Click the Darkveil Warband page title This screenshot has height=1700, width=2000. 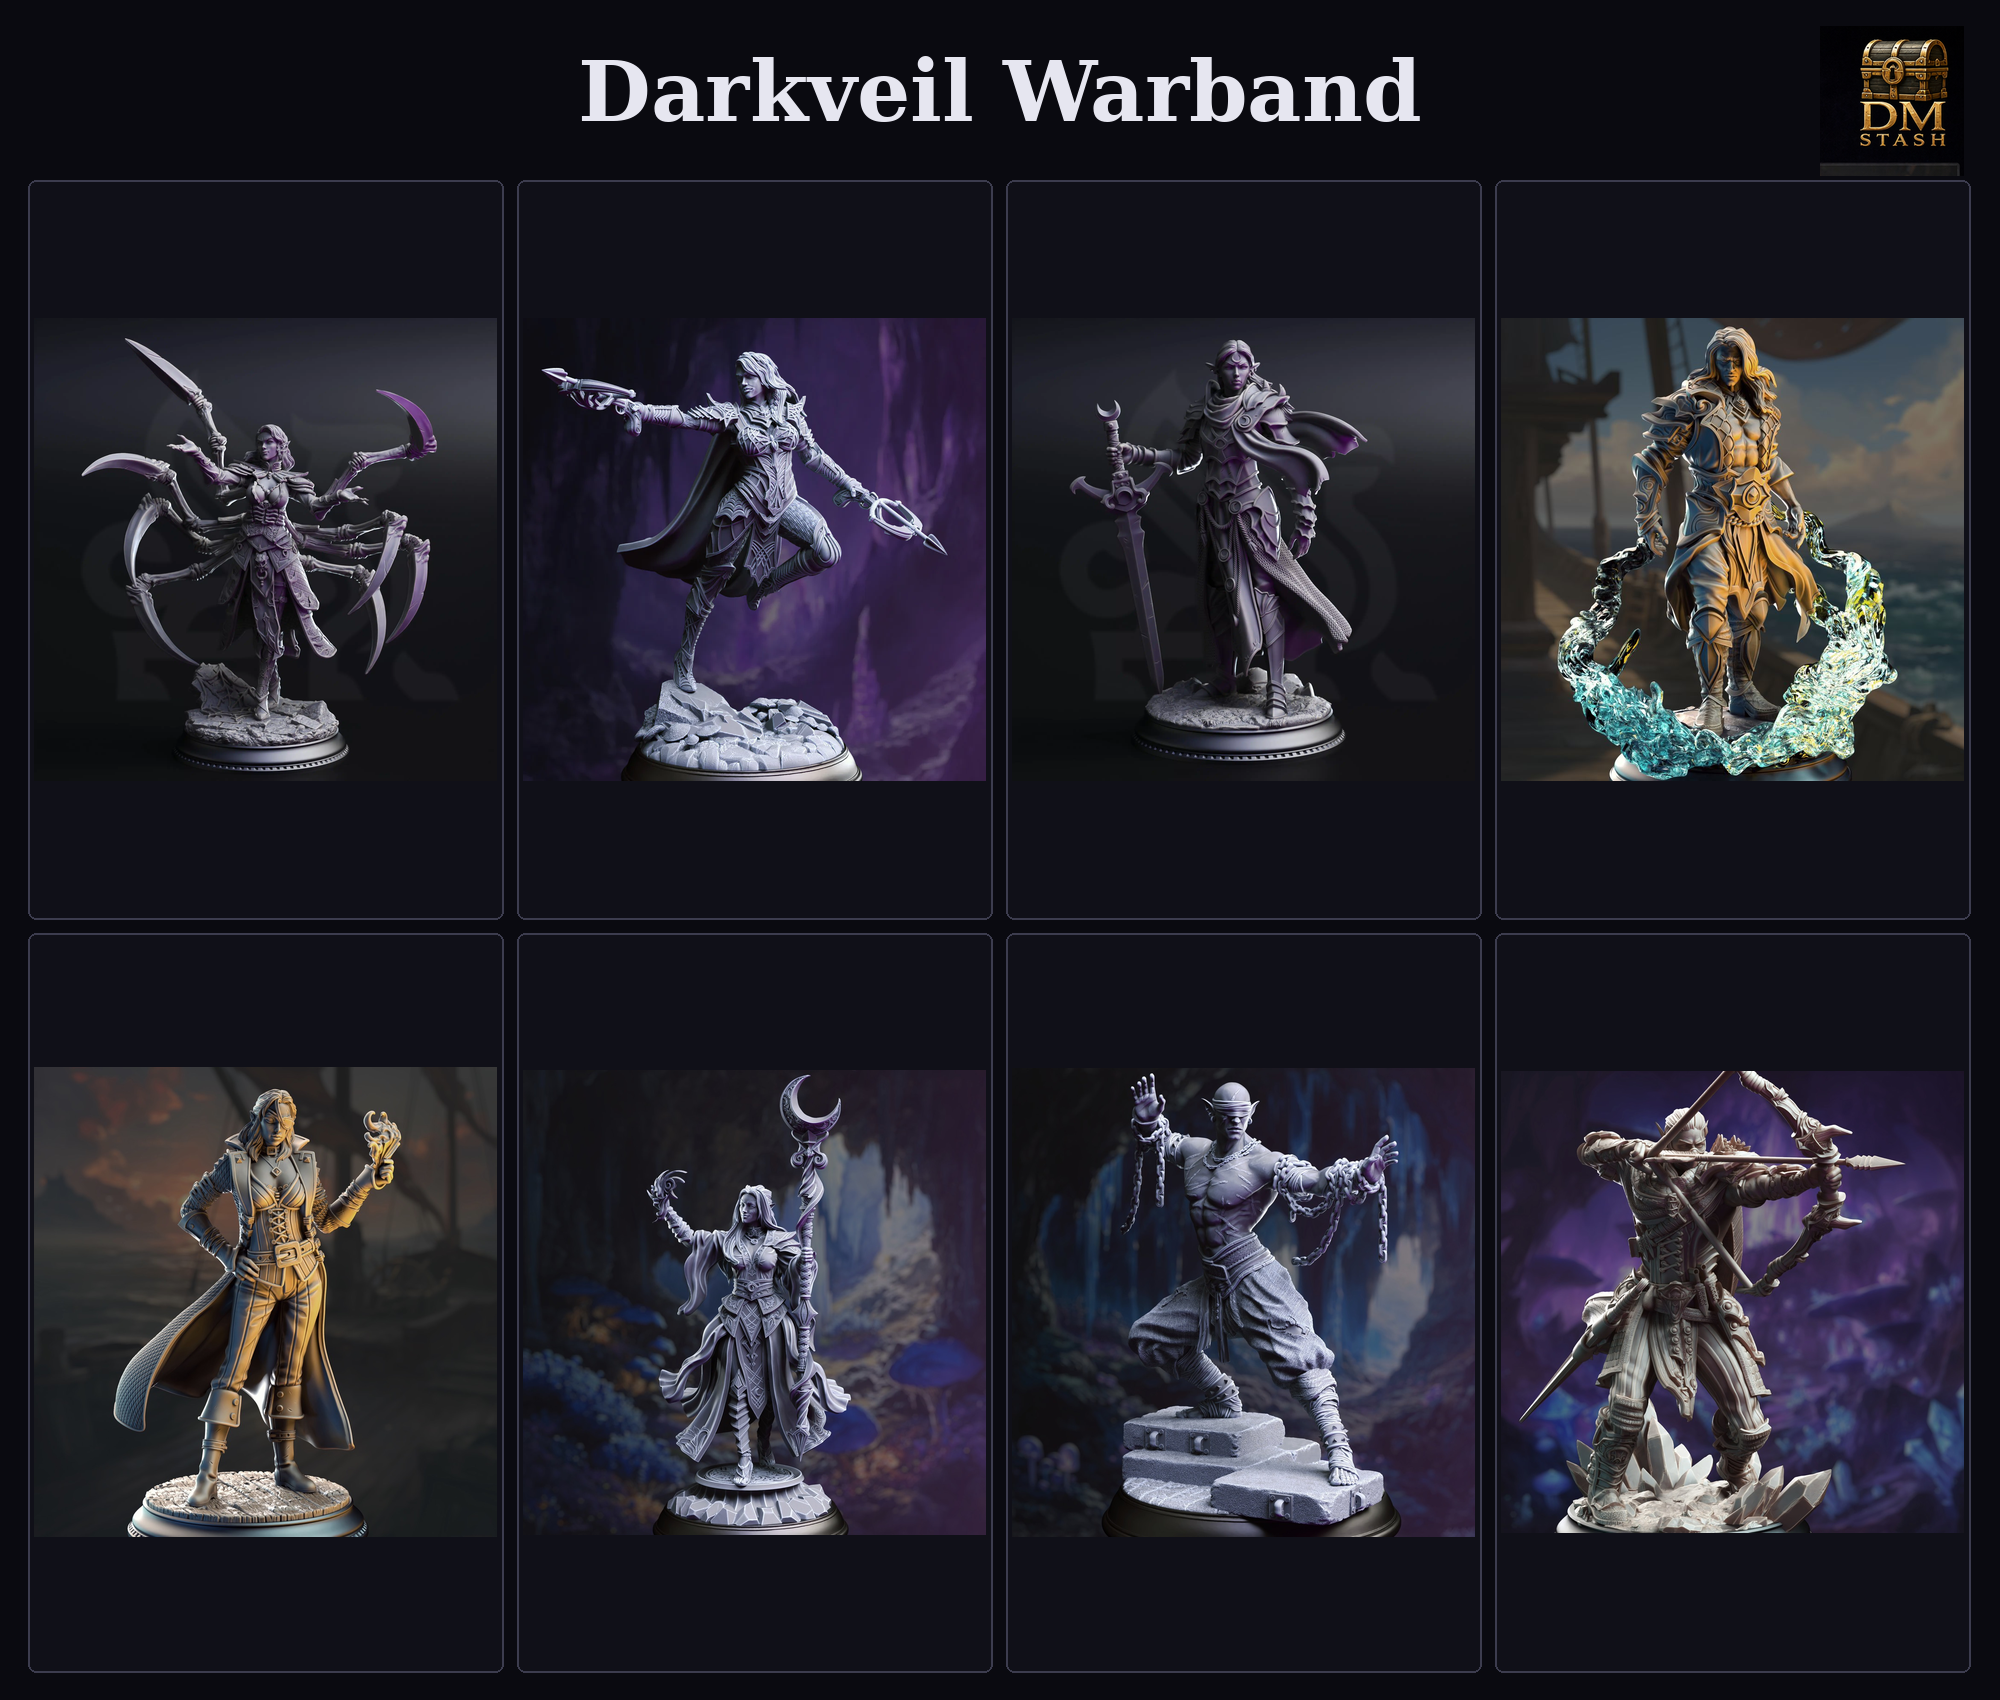pos(1000,91)
